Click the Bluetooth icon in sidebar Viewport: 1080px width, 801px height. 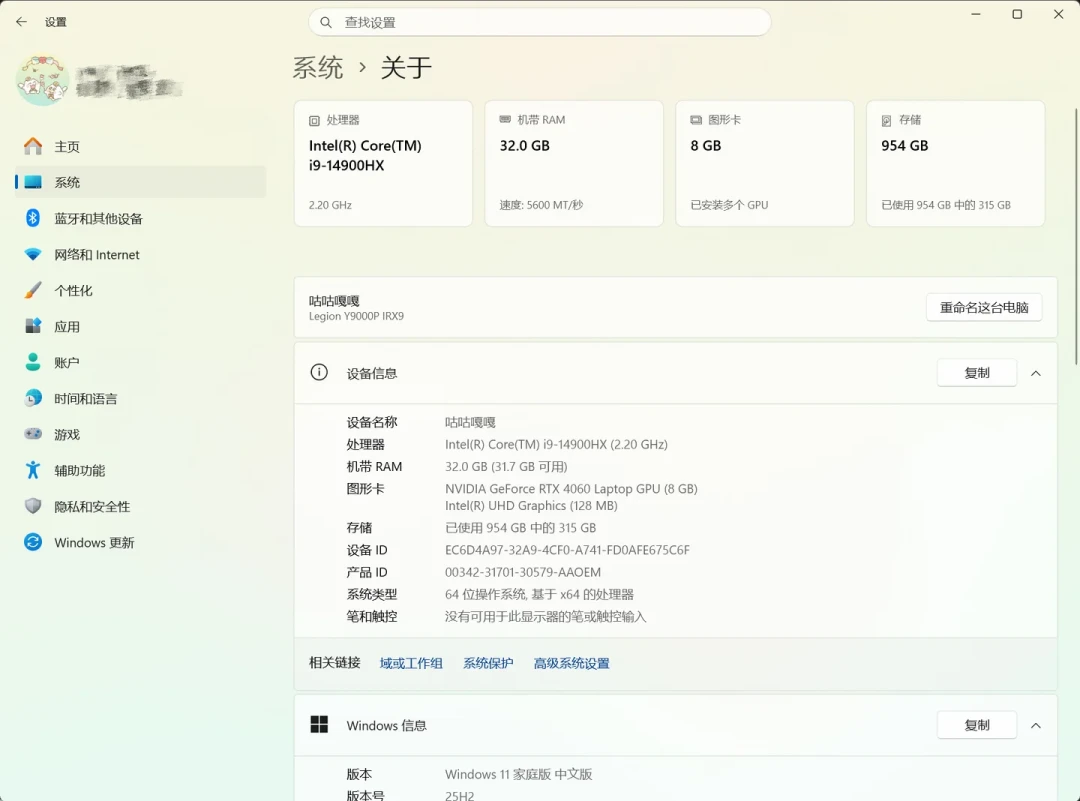[32, 218]
